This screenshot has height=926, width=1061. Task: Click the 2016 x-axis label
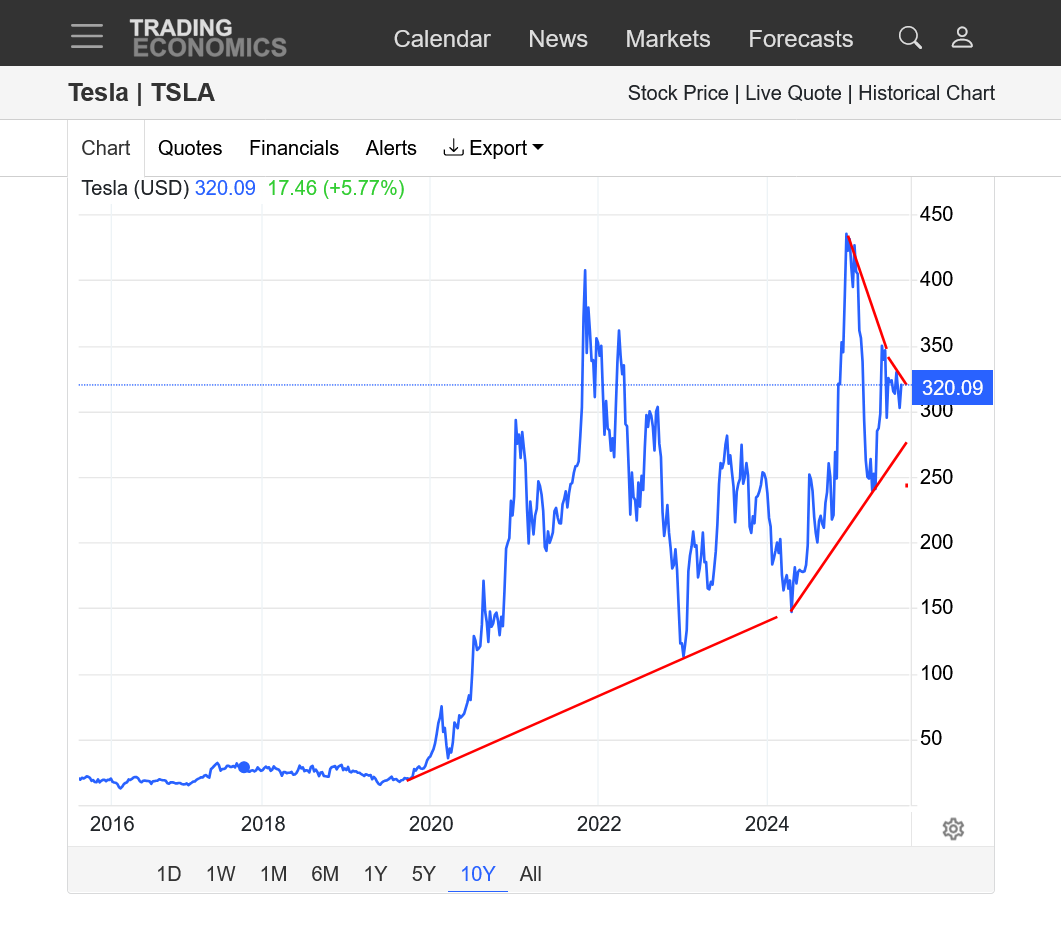point(112,824)
